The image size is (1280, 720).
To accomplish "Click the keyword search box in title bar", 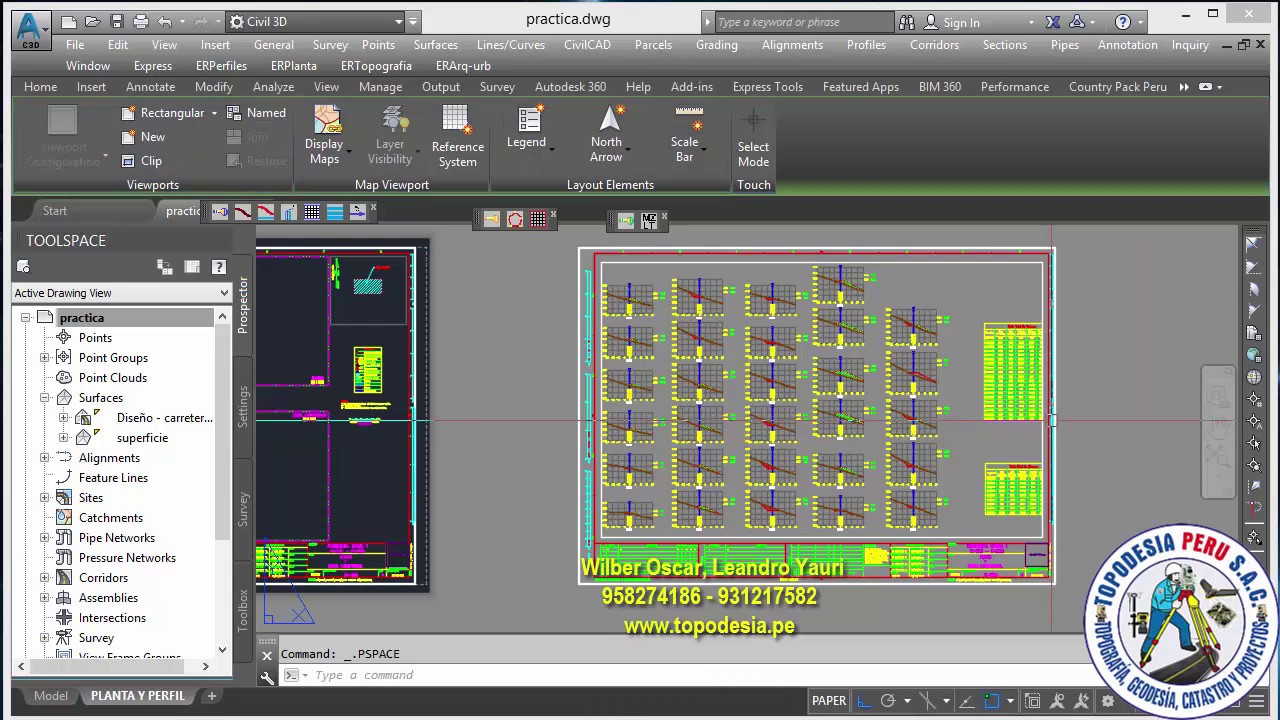I will pos(803,22).
